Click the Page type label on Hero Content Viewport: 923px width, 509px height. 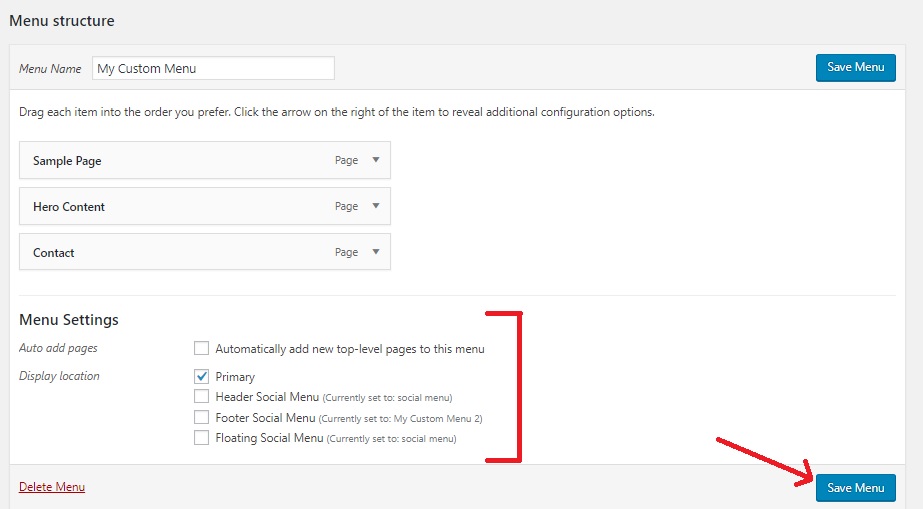click(x=346, y=206)
